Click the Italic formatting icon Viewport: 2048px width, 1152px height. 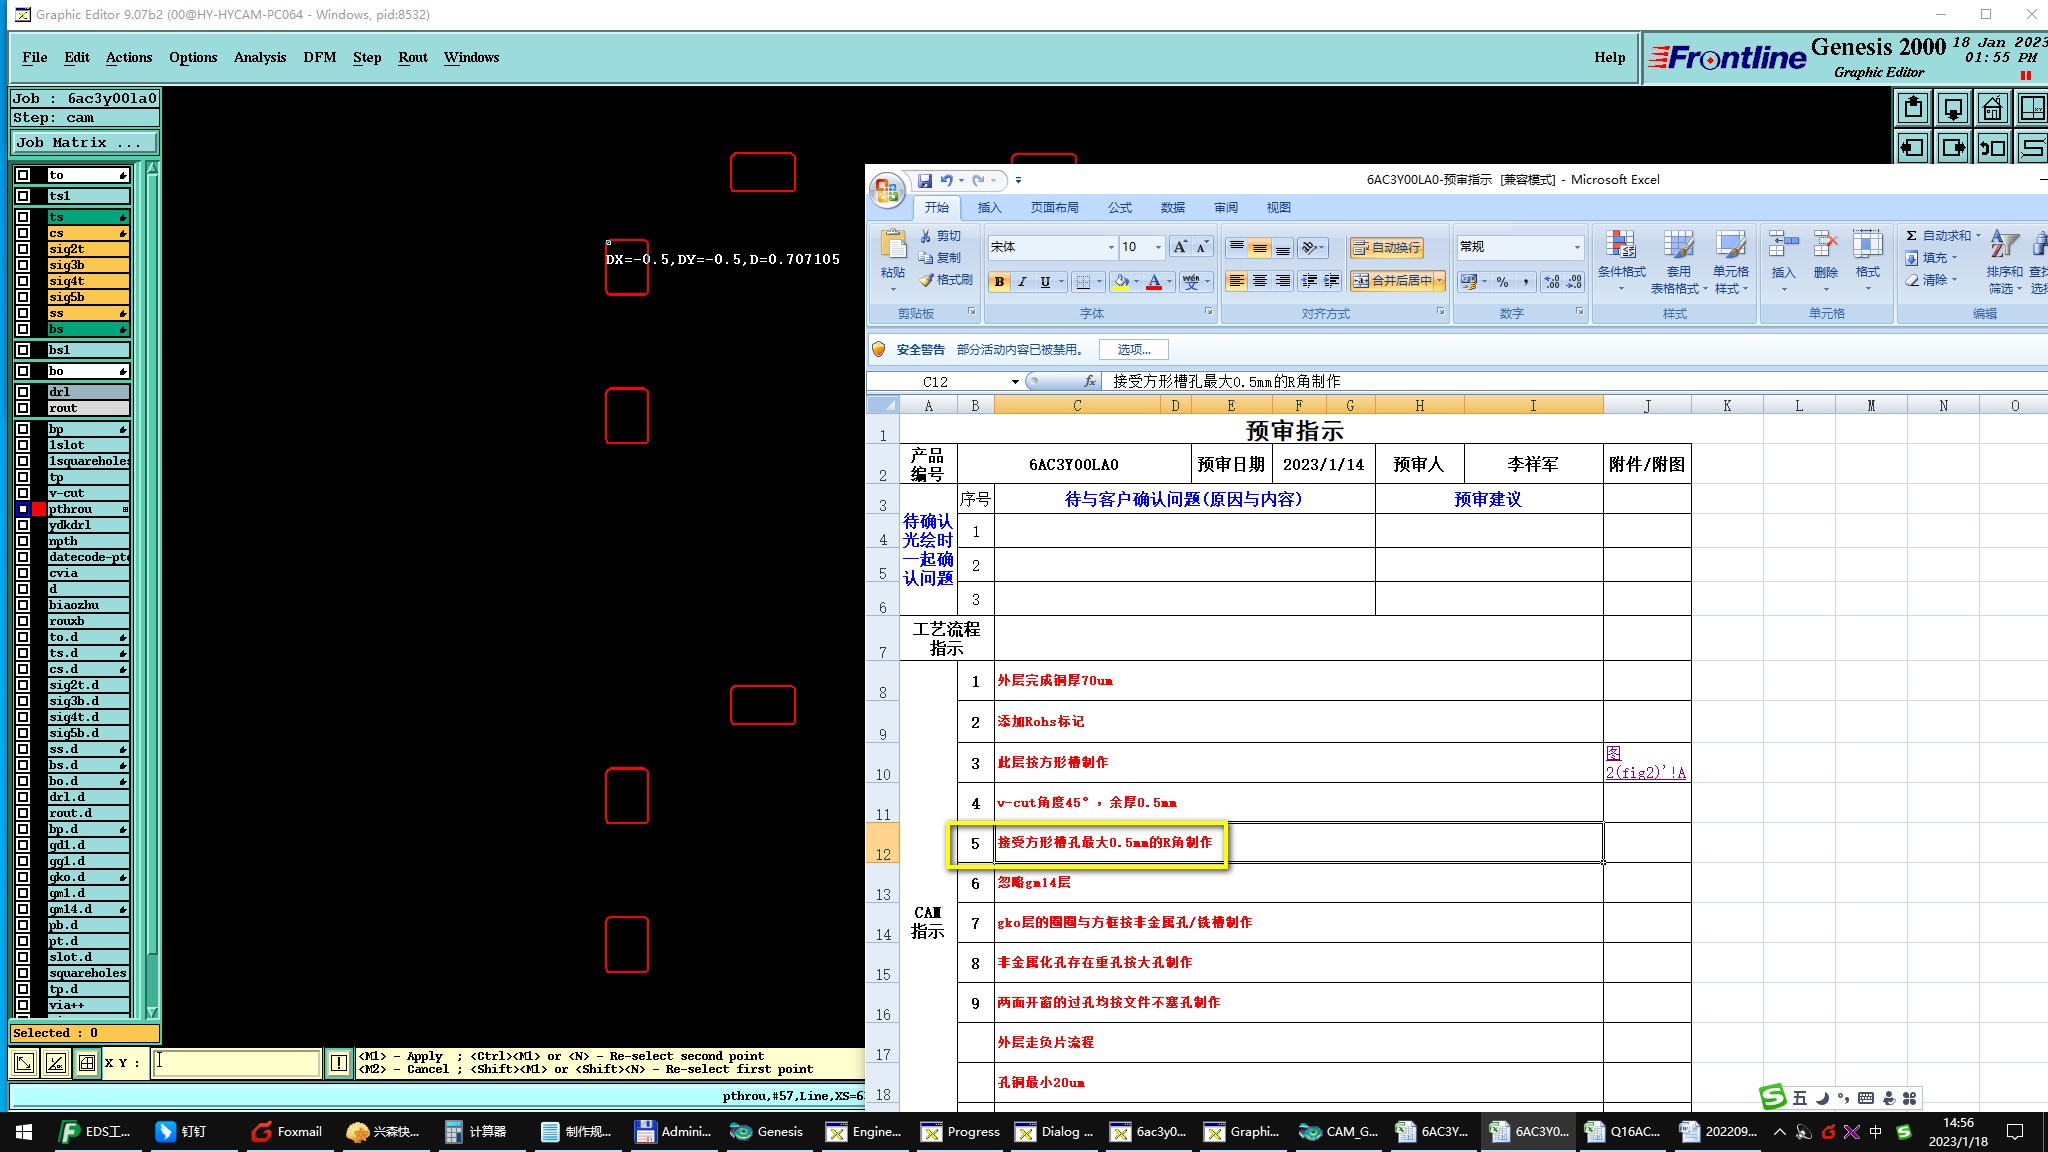tap(1022, 282)
